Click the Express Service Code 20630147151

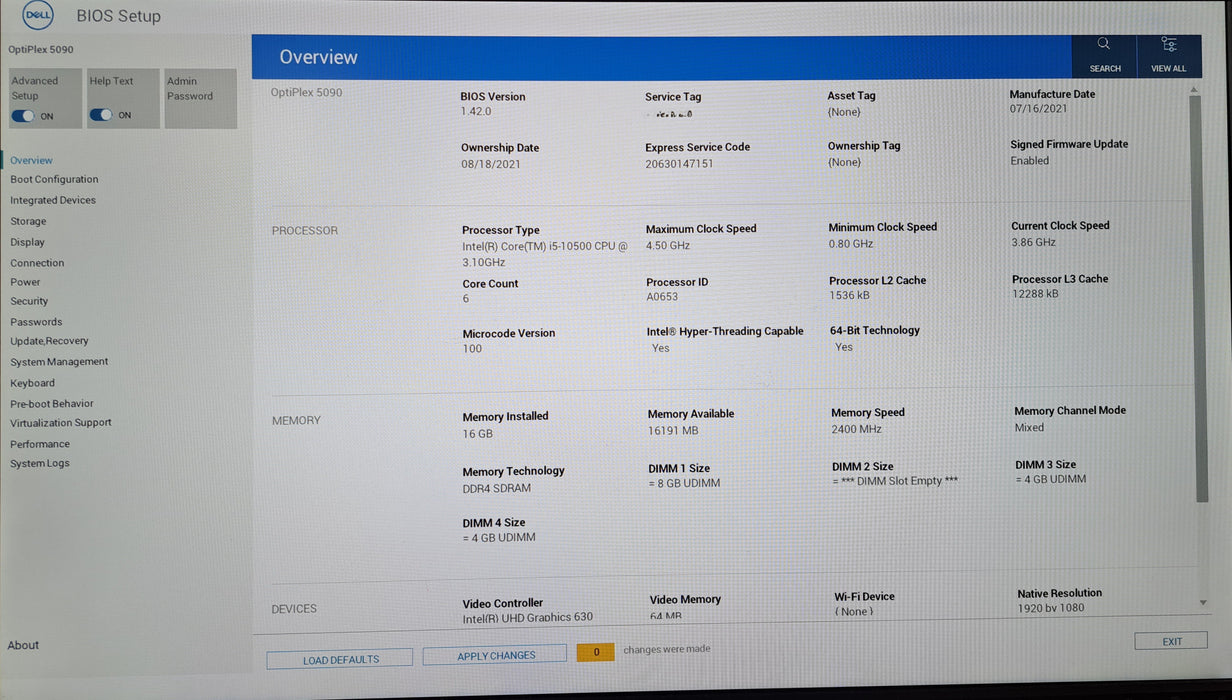(679, 163)
